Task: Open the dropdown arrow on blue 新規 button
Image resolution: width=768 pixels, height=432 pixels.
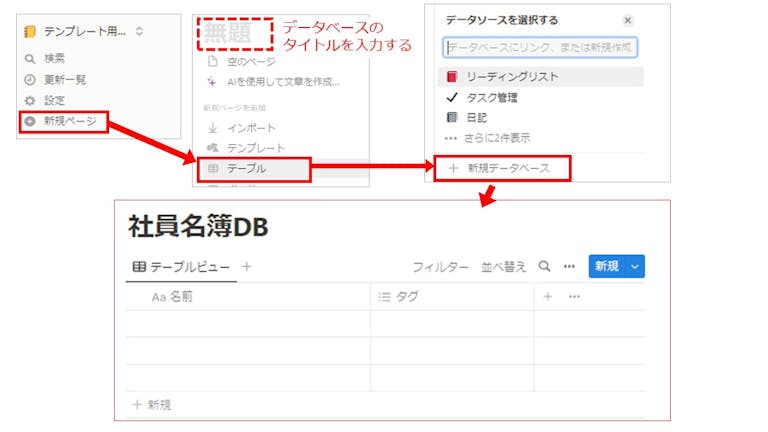Action: pyautogui.click(x=635, y=267)
